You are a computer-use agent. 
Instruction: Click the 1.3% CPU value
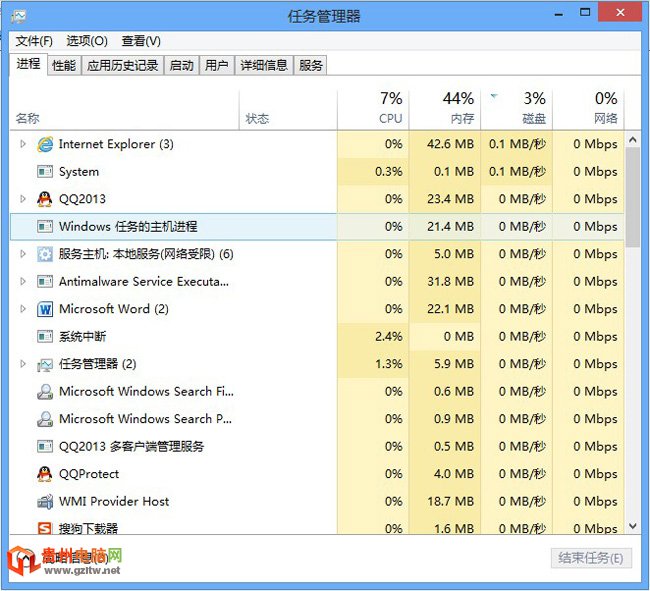click(x=388, y=364)
